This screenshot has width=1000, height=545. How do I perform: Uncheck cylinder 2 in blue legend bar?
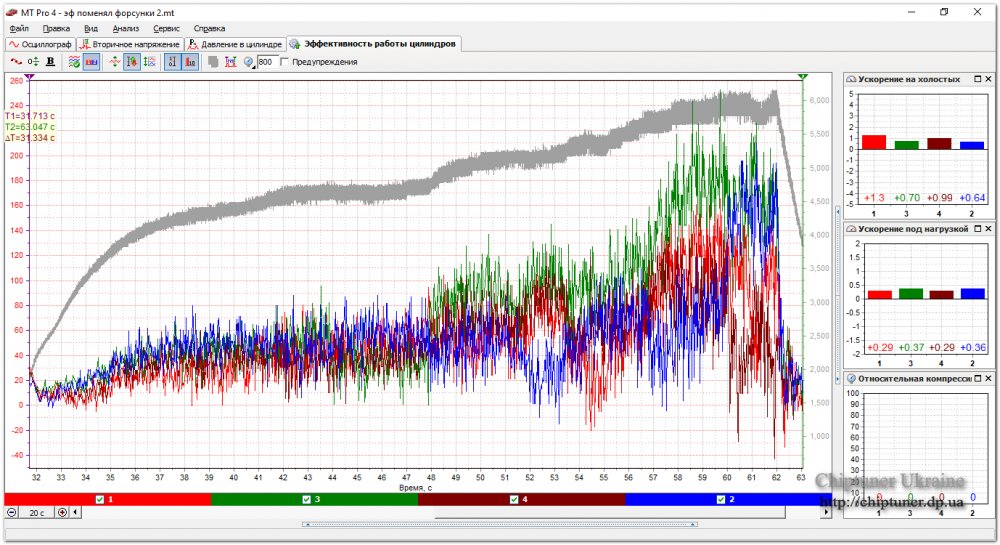pos(721,500)
